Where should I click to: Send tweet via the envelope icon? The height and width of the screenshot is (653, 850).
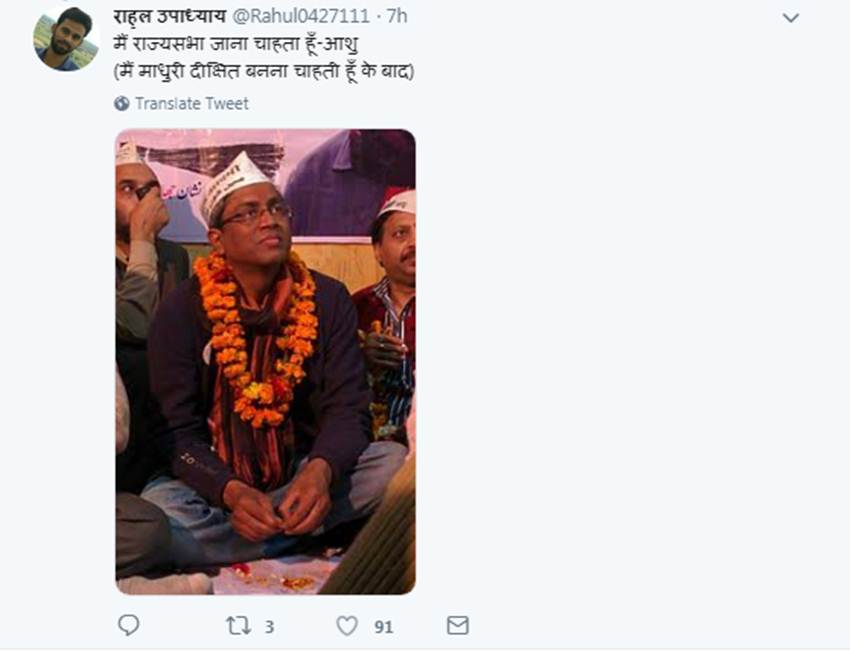click(x=457, y=626)
